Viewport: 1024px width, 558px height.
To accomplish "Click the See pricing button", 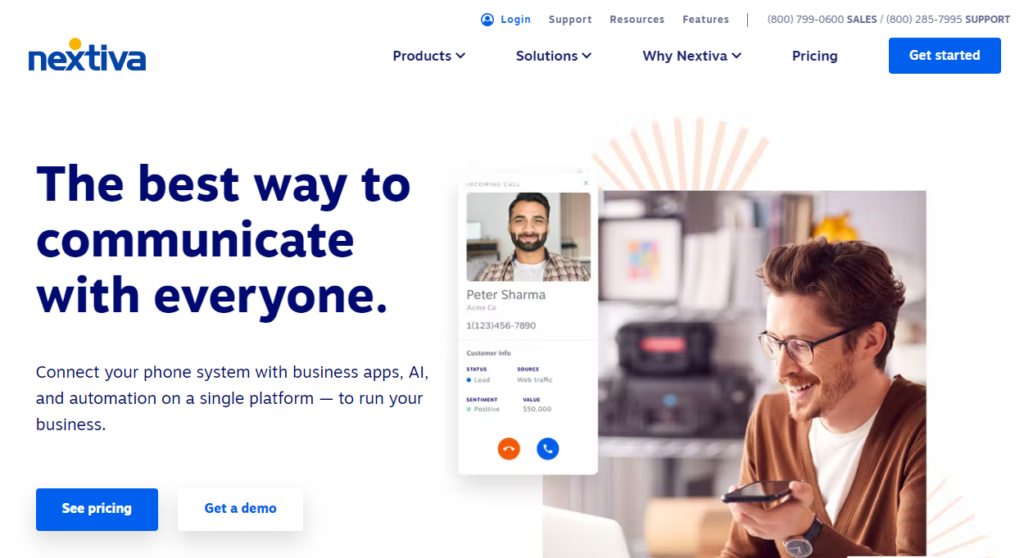I will pyautogui.click(x=97, y=509).
